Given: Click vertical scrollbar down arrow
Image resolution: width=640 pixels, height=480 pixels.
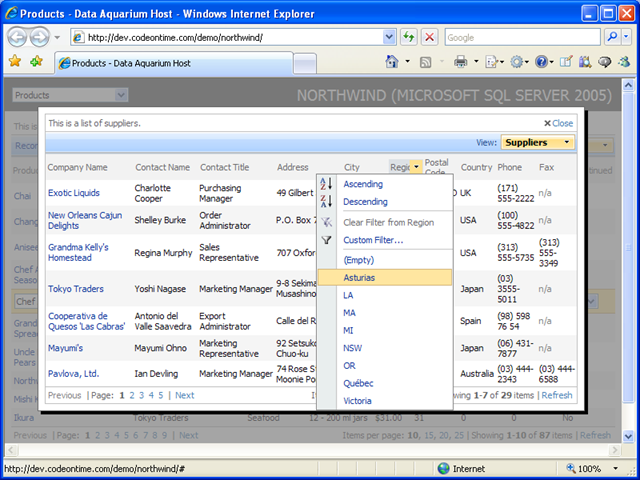Looking at the screenshot, I should click(628, 436).
